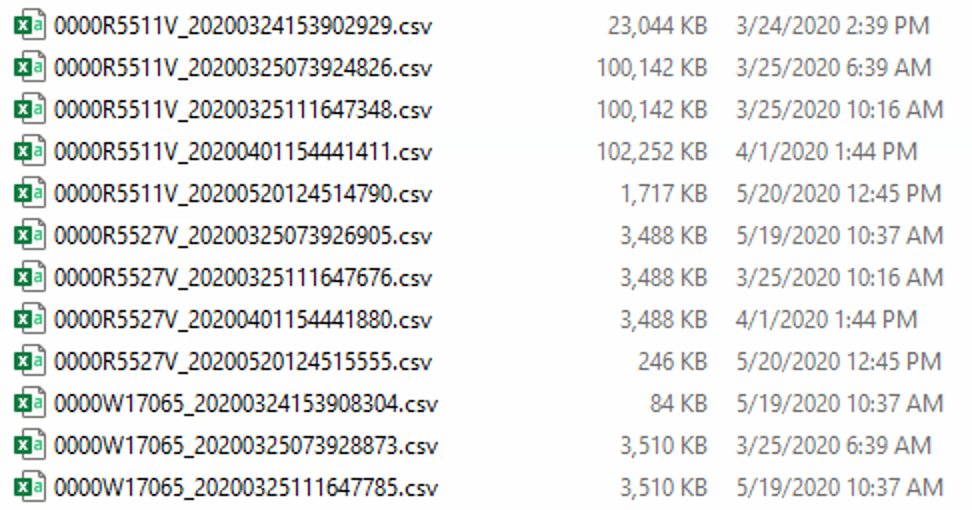
Task: Select file name 0000W17065_20200325073928873.csv
Action: click(x=245, y=446)
